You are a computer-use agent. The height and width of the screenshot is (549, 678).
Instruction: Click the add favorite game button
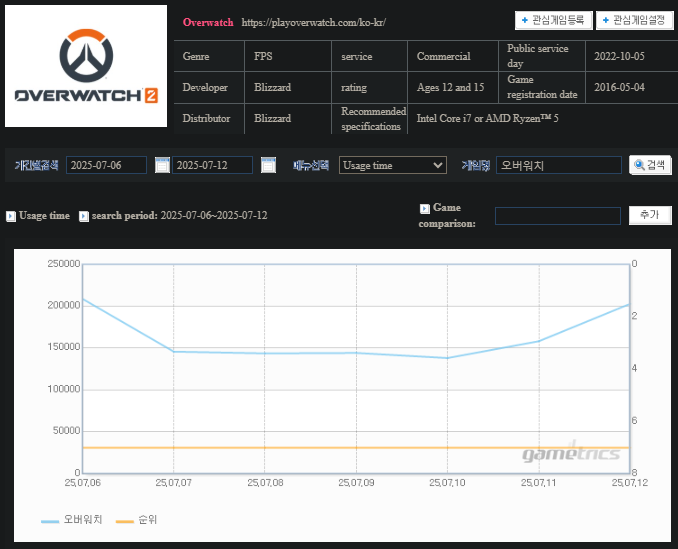click(x=553, y=20)
